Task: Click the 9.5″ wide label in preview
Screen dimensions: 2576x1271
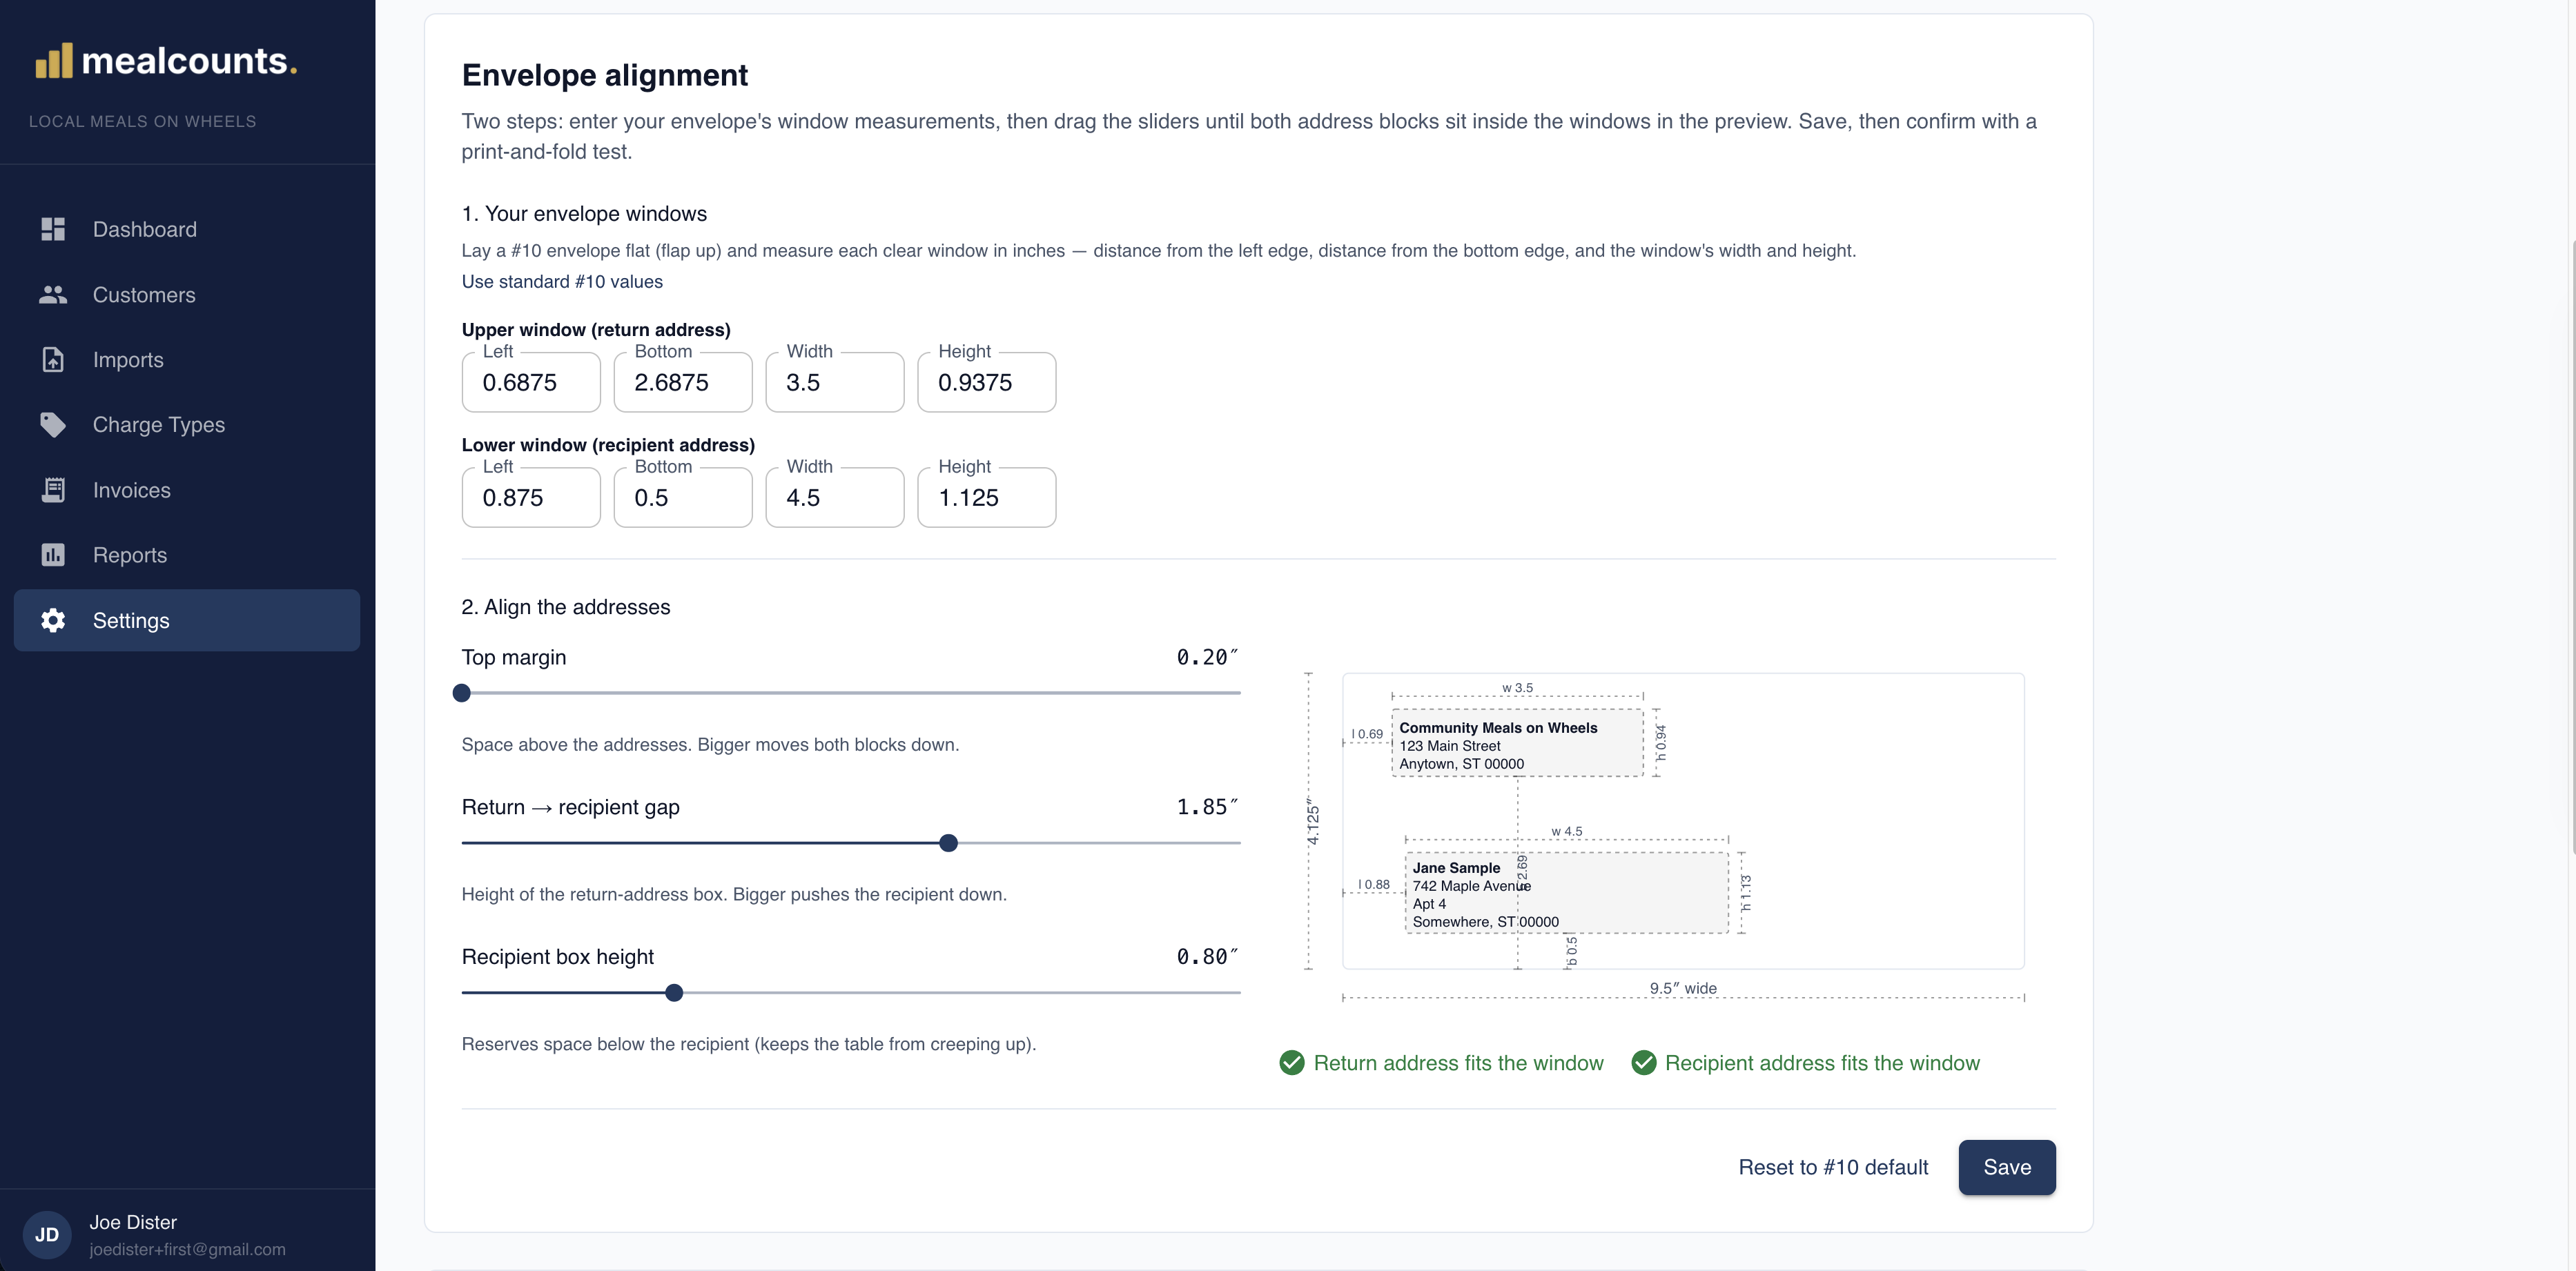Action: pyautogui.click(x=1683, y=988)
